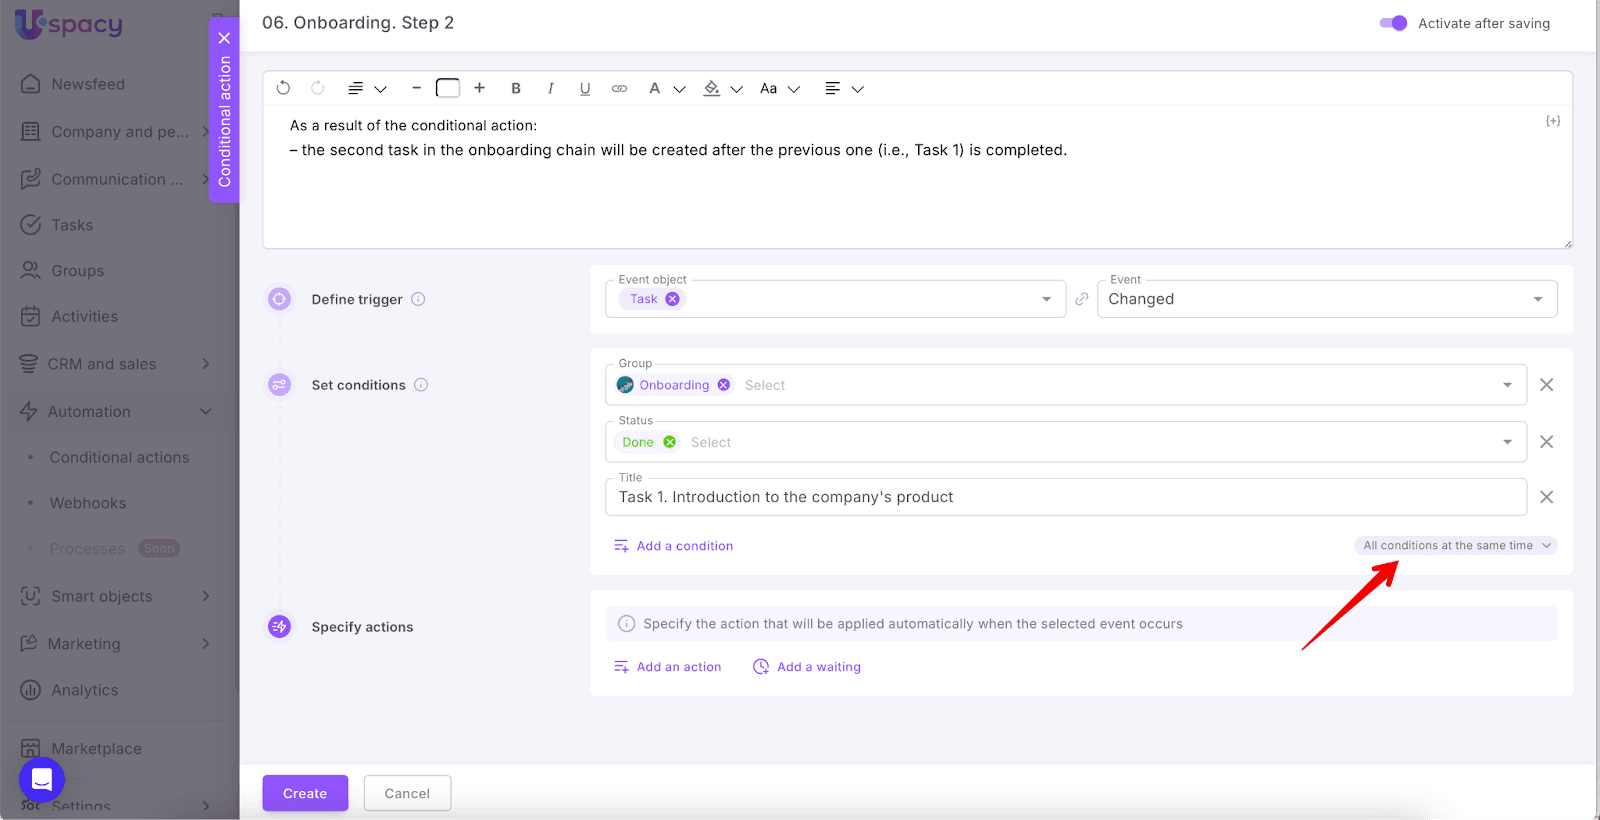Click the Title condition input field

[1065, 497]
